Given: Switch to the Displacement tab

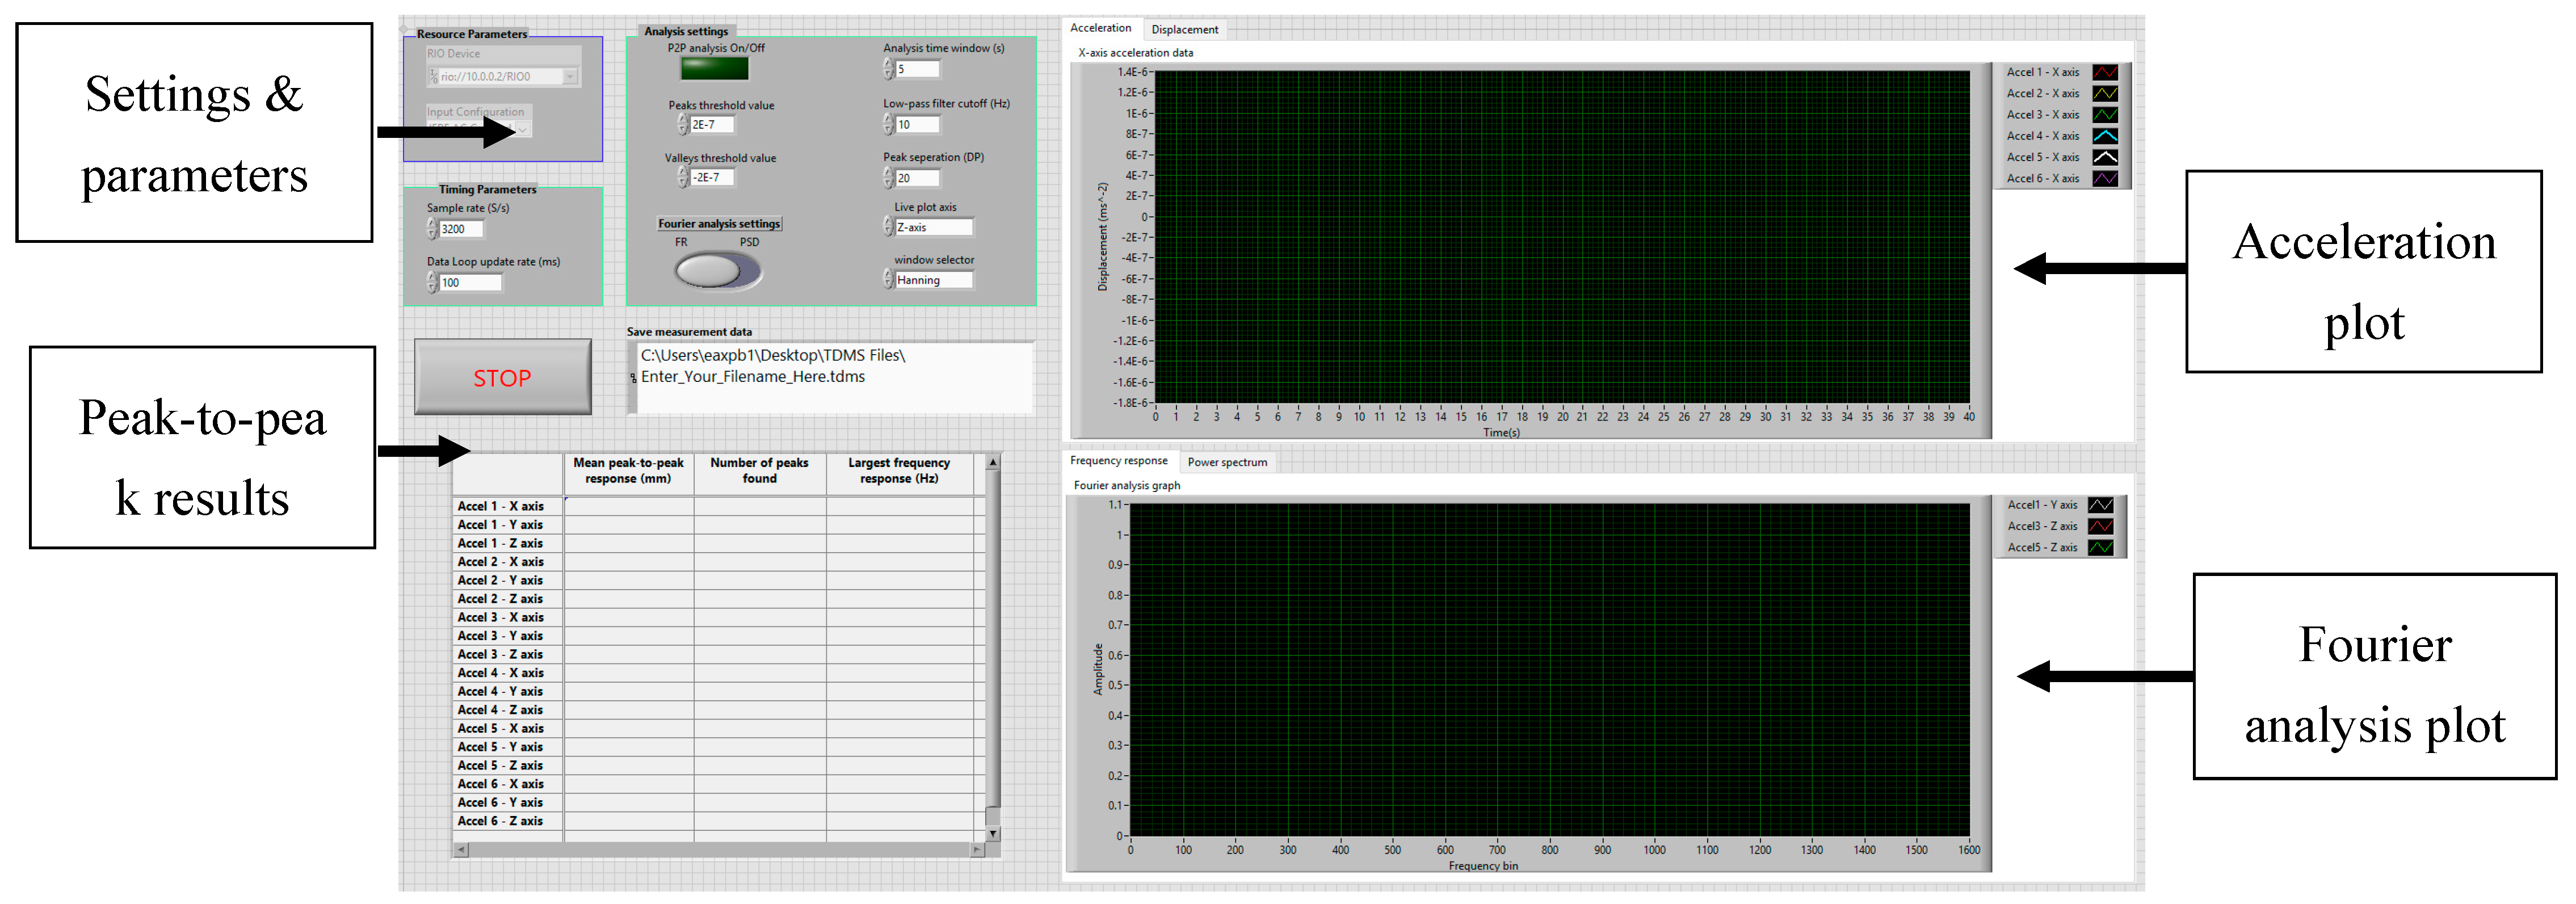Looking at the screenshot, I should [1184, 29].
